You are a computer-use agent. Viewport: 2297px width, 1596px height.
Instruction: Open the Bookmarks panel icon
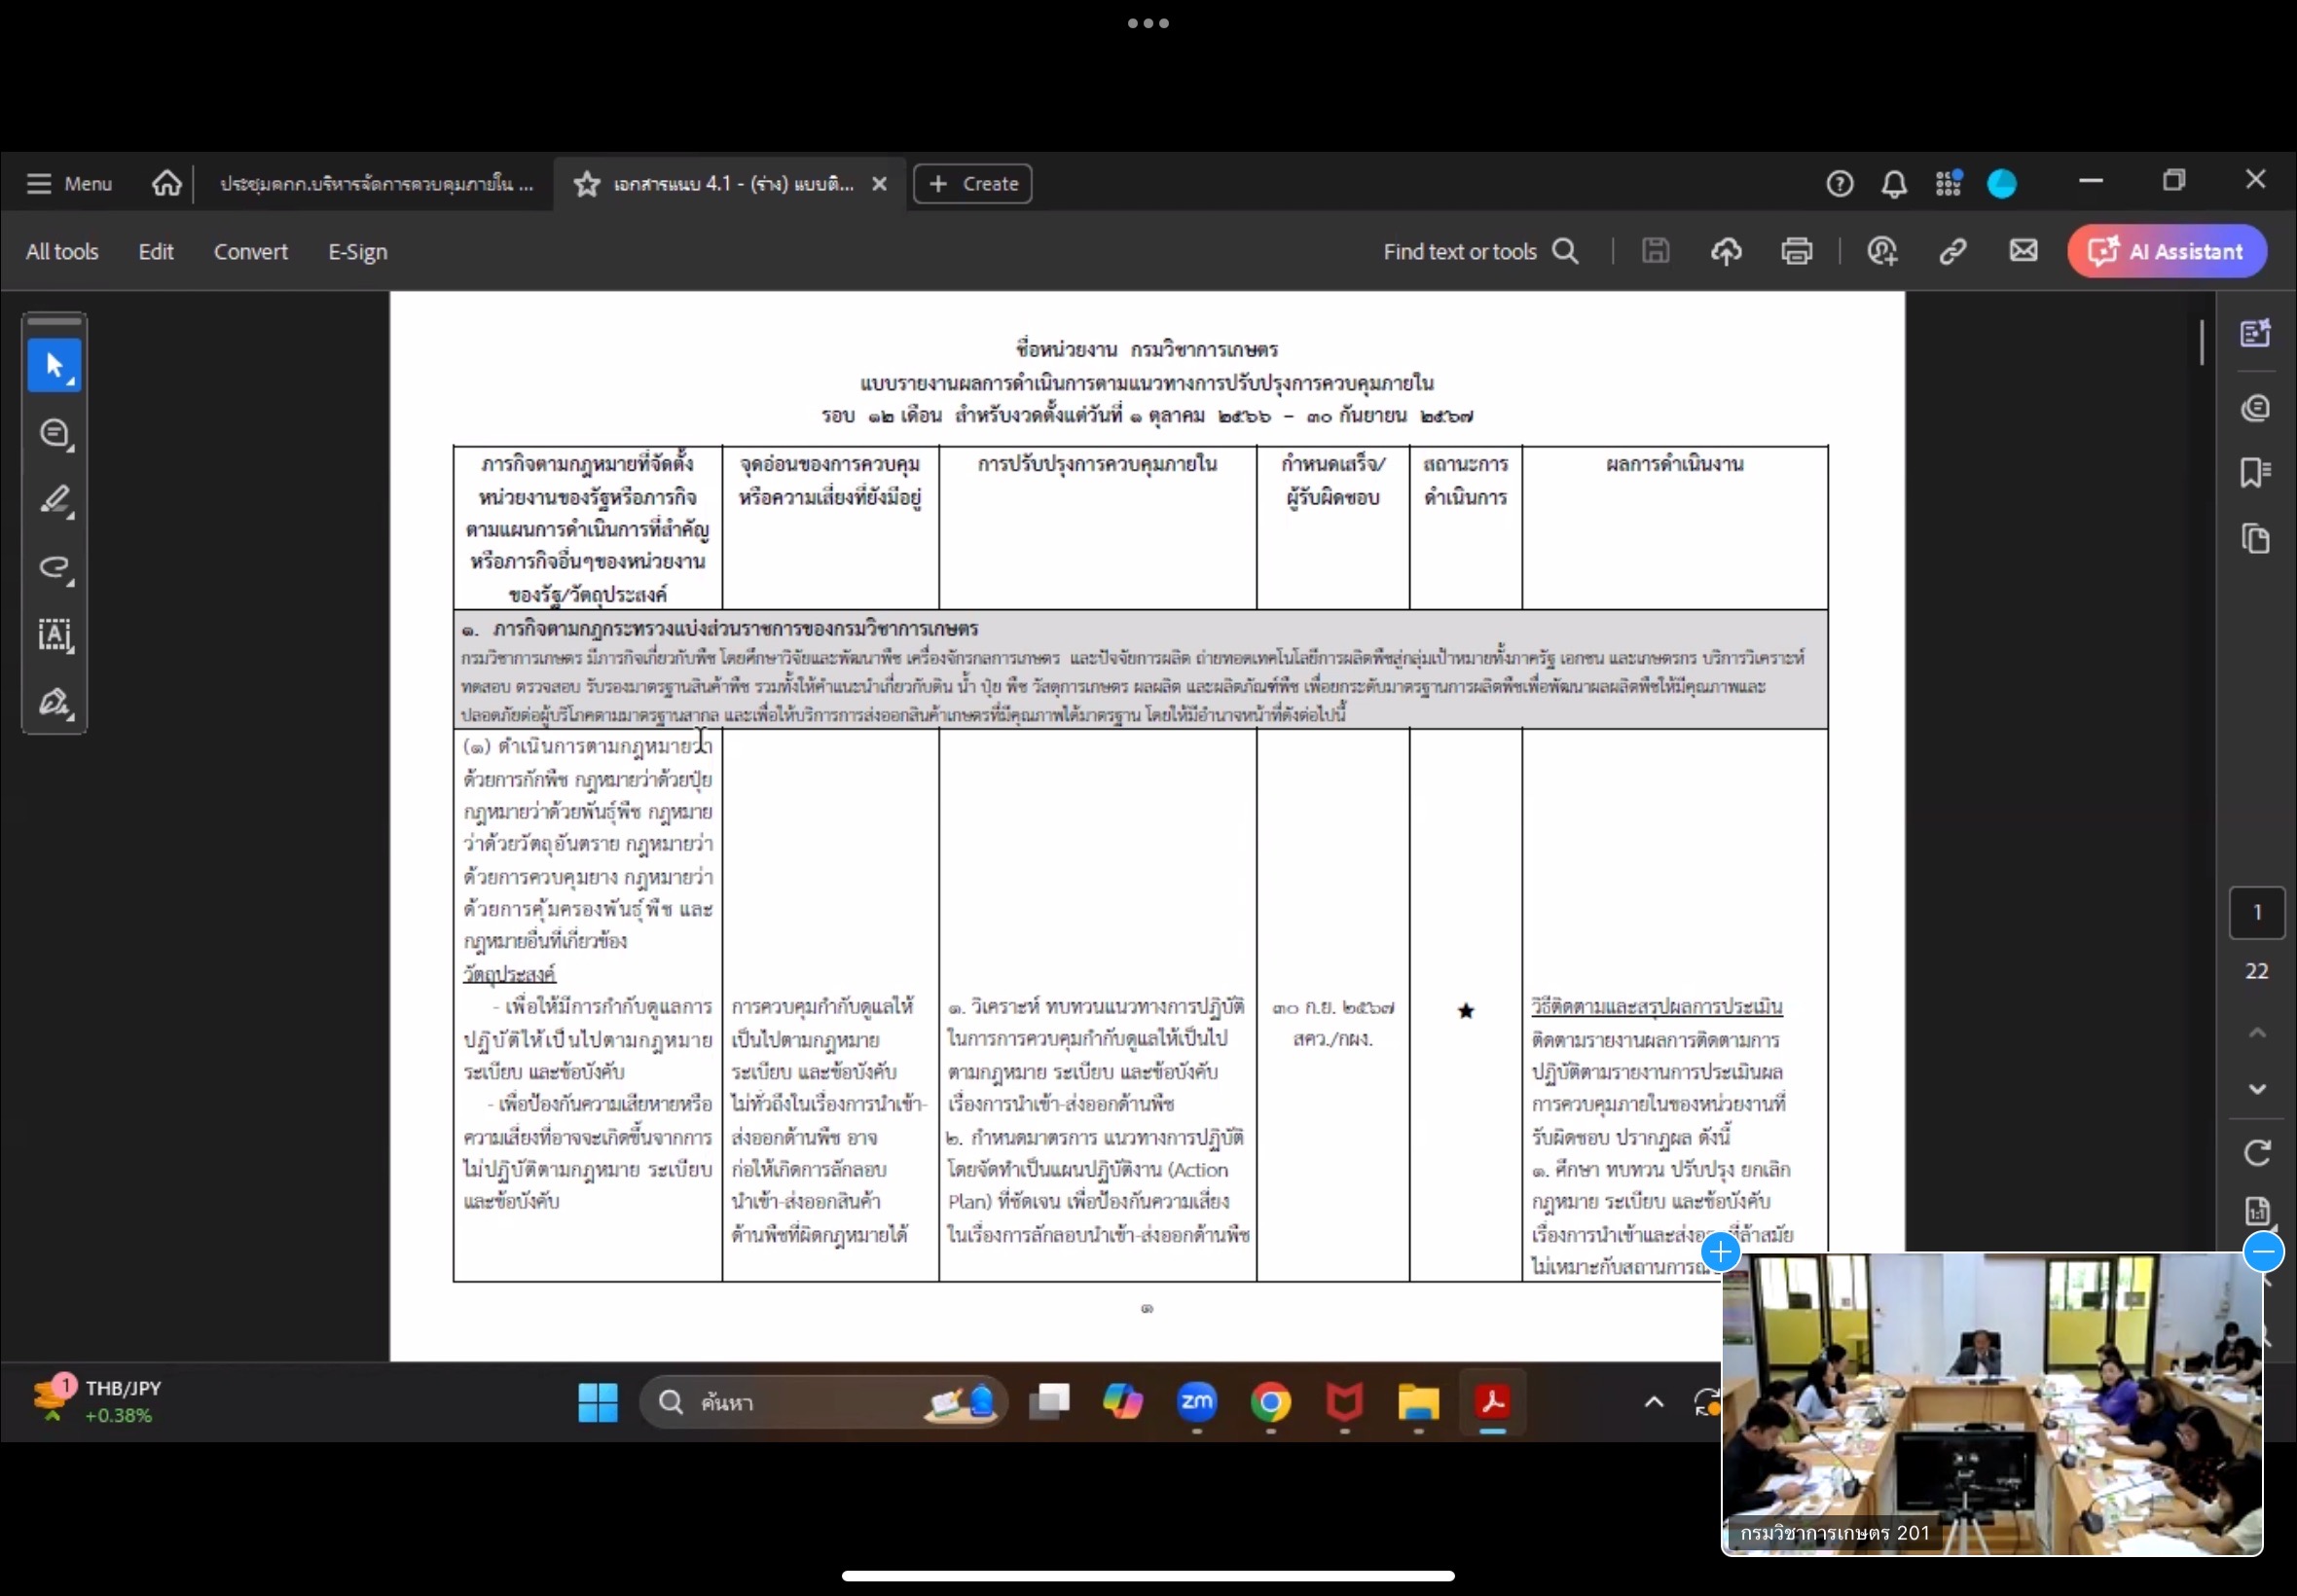(x=2255, y=472)
